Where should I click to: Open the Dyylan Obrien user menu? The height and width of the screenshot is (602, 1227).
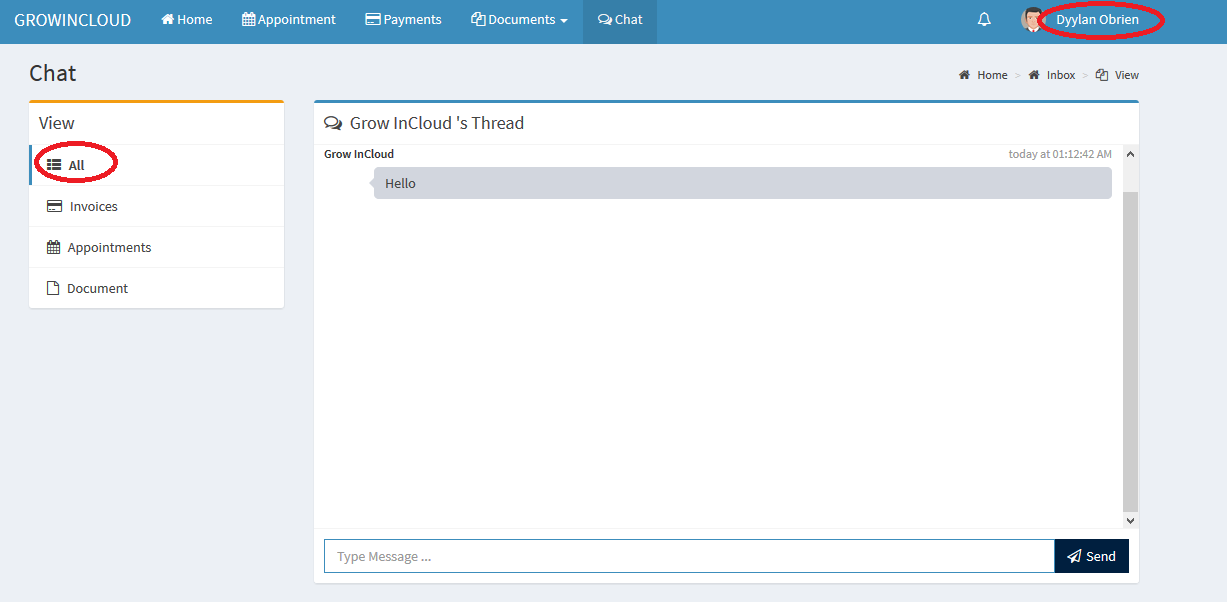(1097, 20)
